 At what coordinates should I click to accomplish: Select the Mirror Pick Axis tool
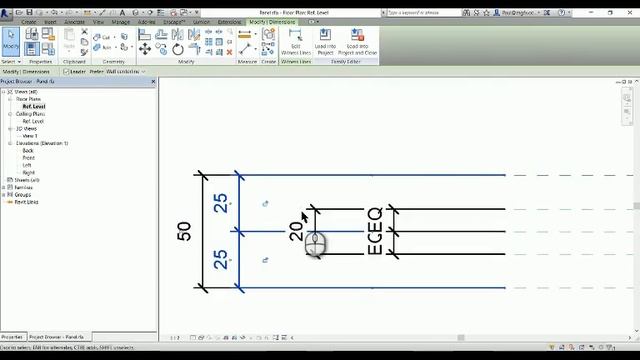pyautogui.click(x=178, y=35)
